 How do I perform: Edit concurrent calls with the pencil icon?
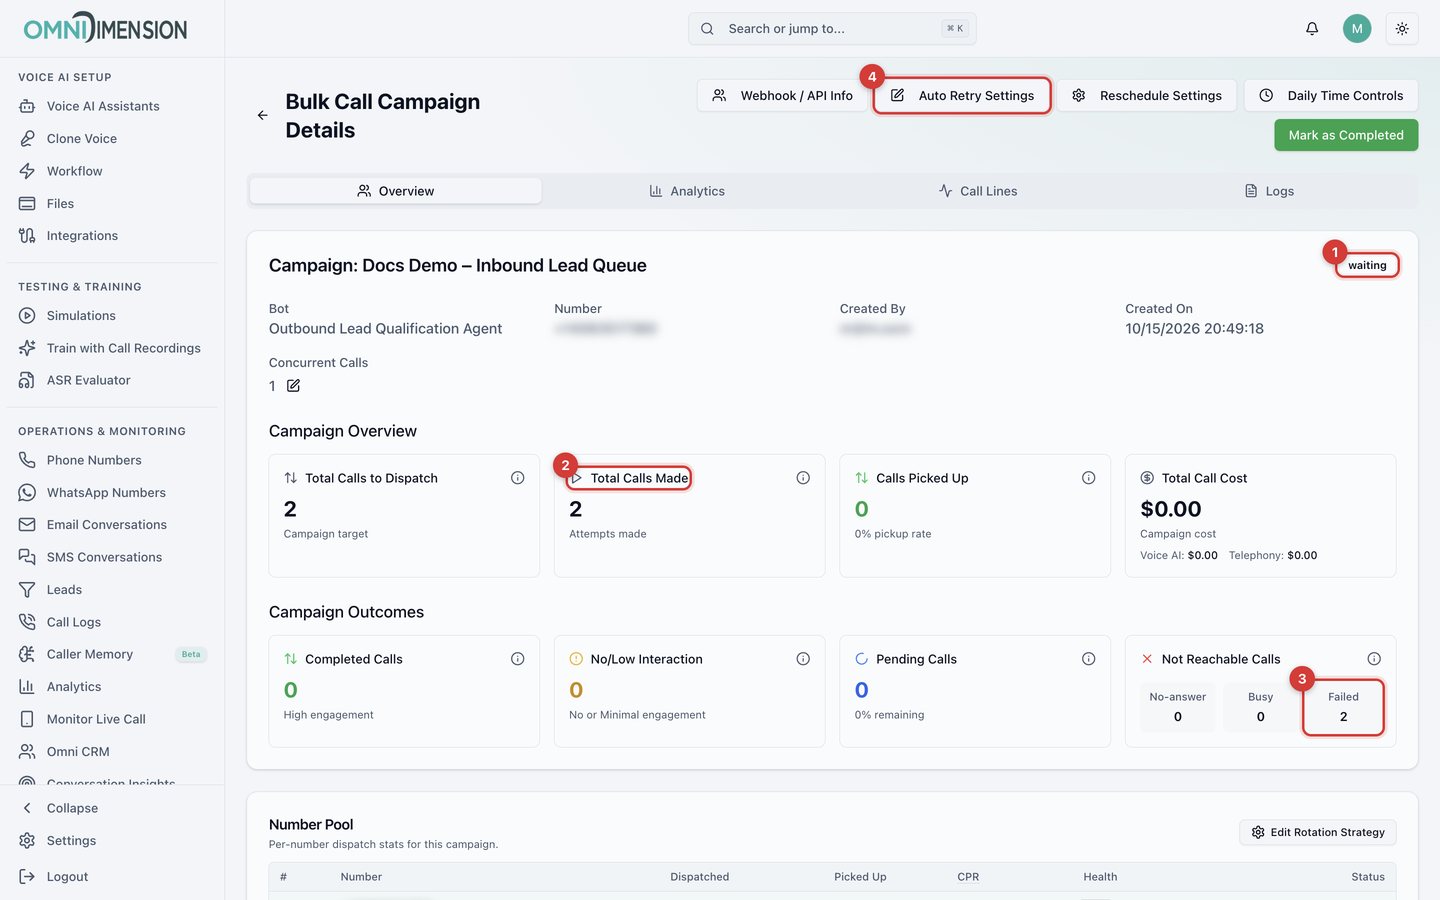coord(293,386)
